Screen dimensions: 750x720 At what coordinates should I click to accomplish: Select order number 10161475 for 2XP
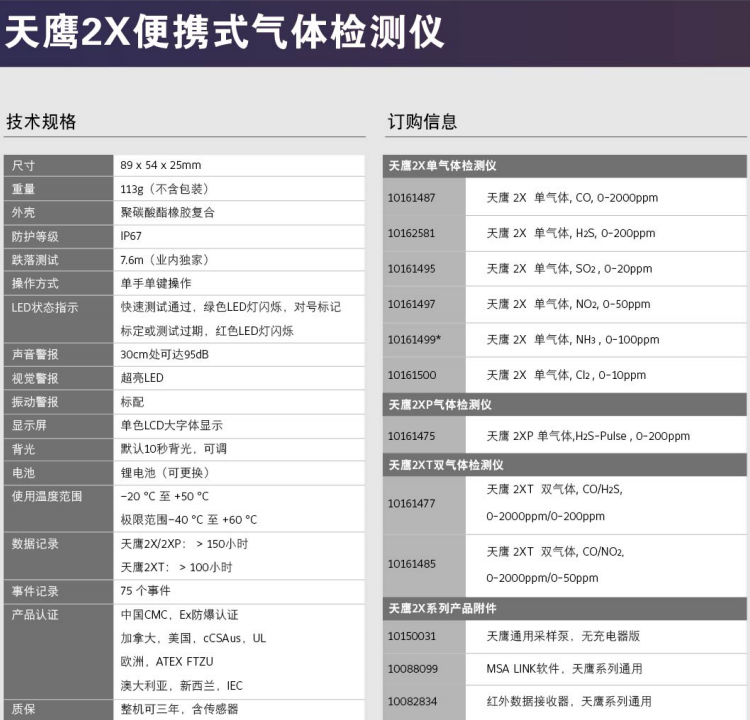click(412, 436)
